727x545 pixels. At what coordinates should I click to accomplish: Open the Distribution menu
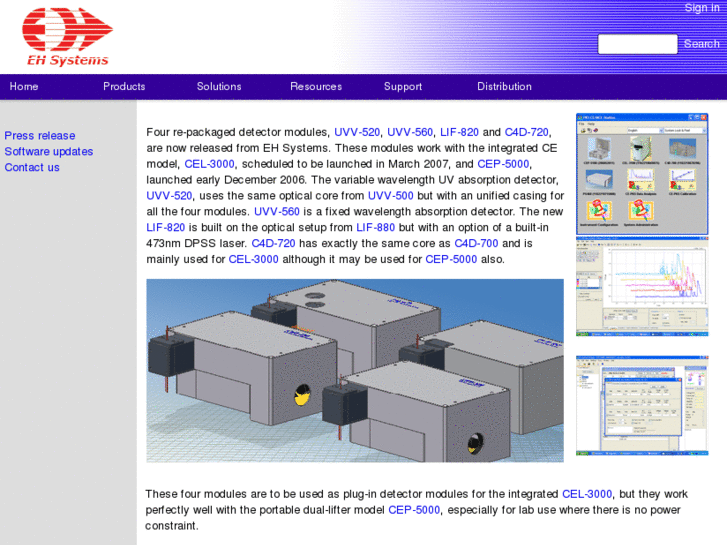(x=504, y=86)
